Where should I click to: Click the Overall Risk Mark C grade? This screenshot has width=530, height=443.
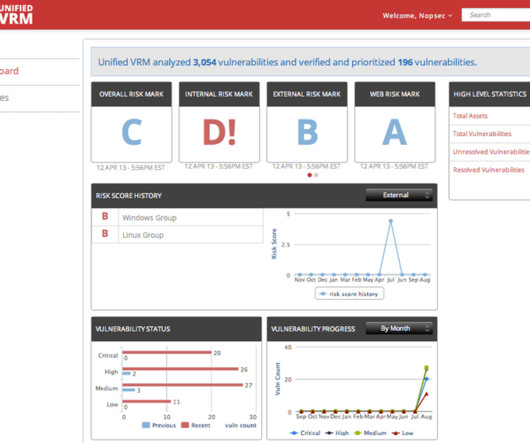(x=131, y=132)
